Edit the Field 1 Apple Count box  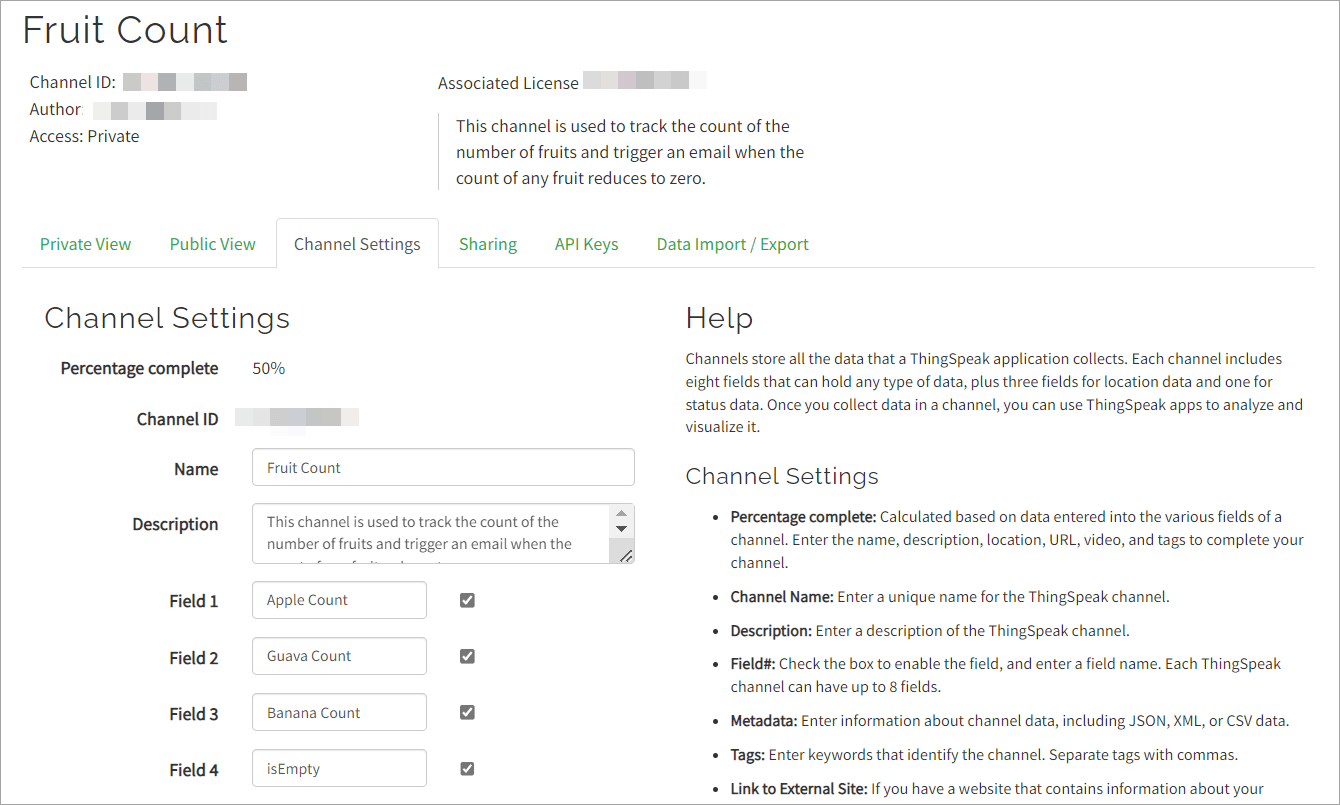pyautogui.click(x=339, y=600)
